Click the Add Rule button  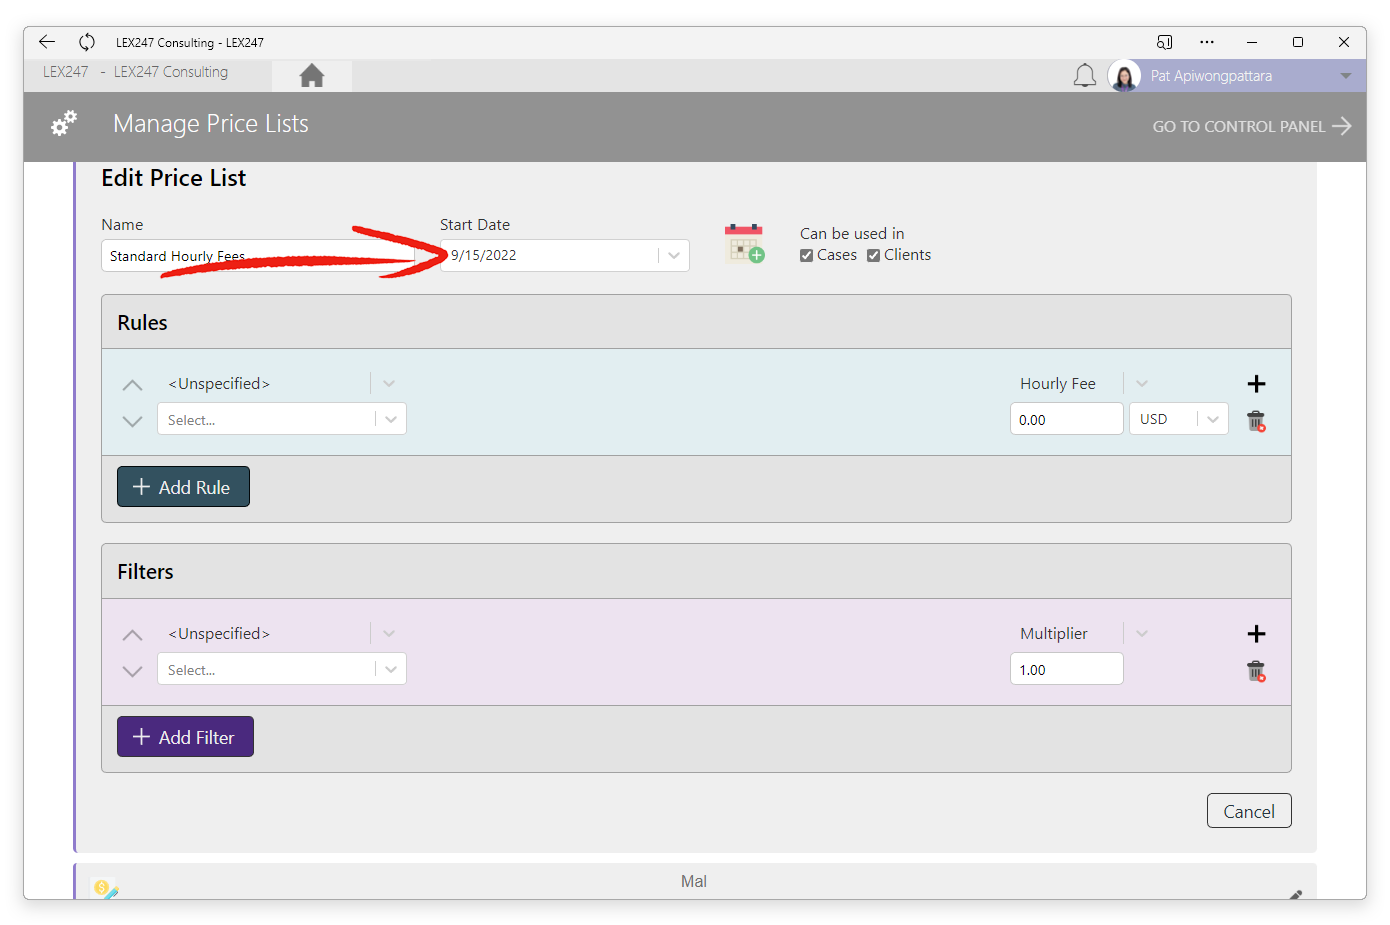pyautogui.click(x=183, y=487)
